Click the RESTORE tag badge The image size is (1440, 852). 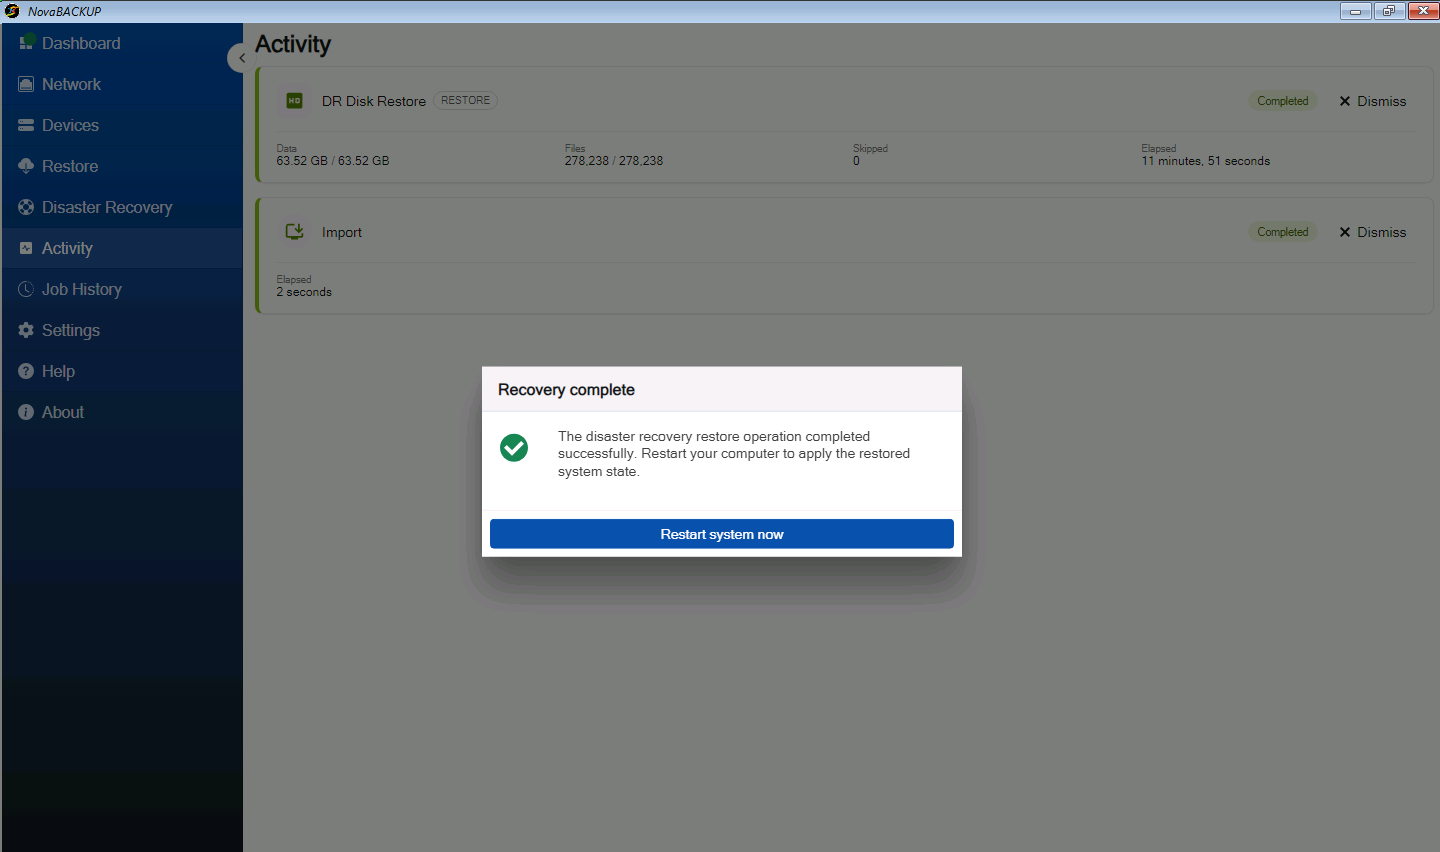[465, 100]
